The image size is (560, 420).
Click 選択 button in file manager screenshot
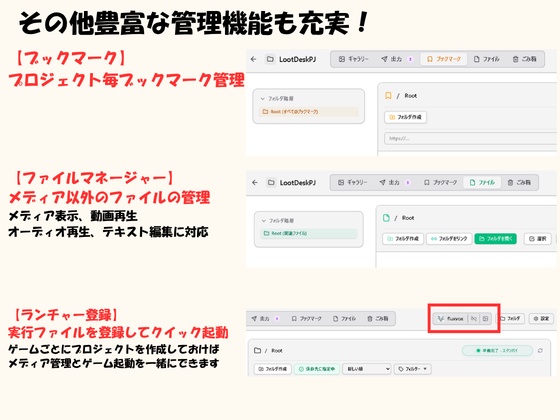point(538,239)
